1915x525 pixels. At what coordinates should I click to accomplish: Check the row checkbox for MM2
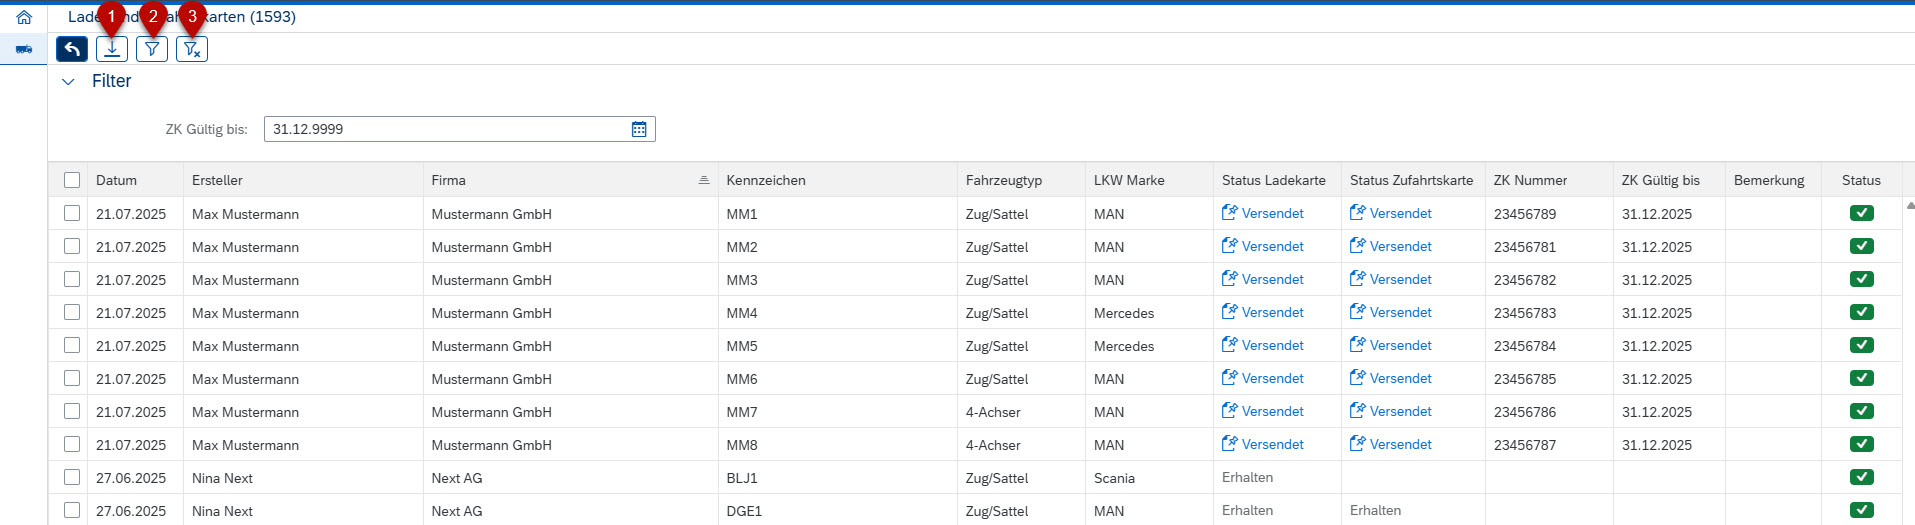(x=72, y=246)
